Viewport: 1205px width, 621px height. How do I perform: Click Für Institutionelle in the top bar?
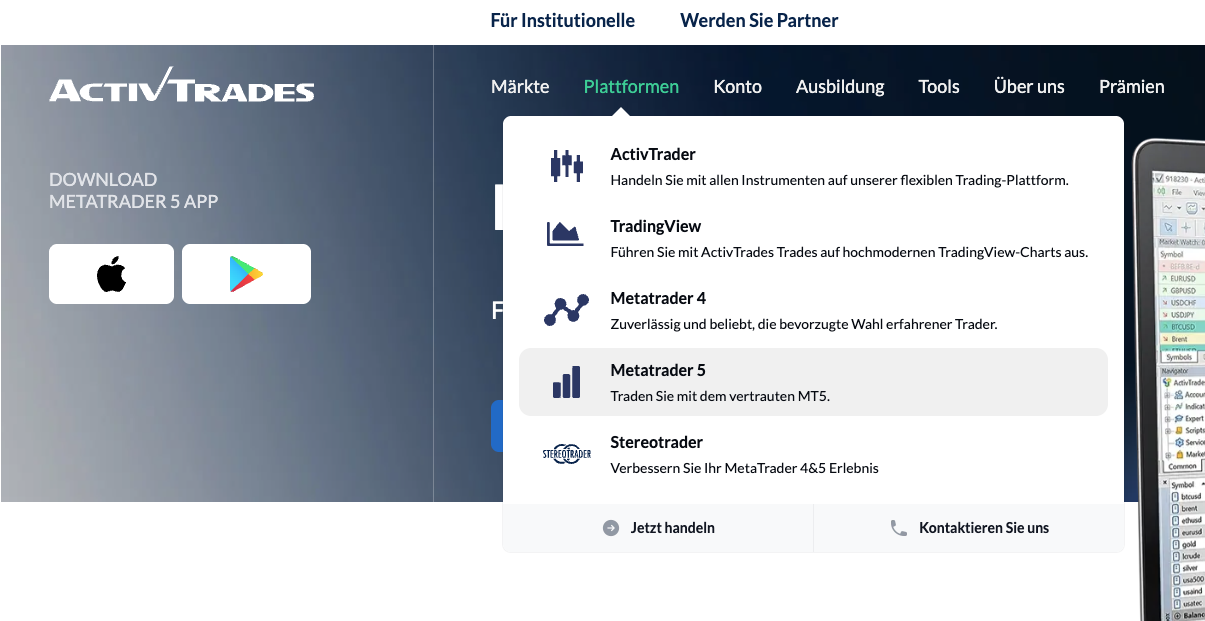coord(563,20)
